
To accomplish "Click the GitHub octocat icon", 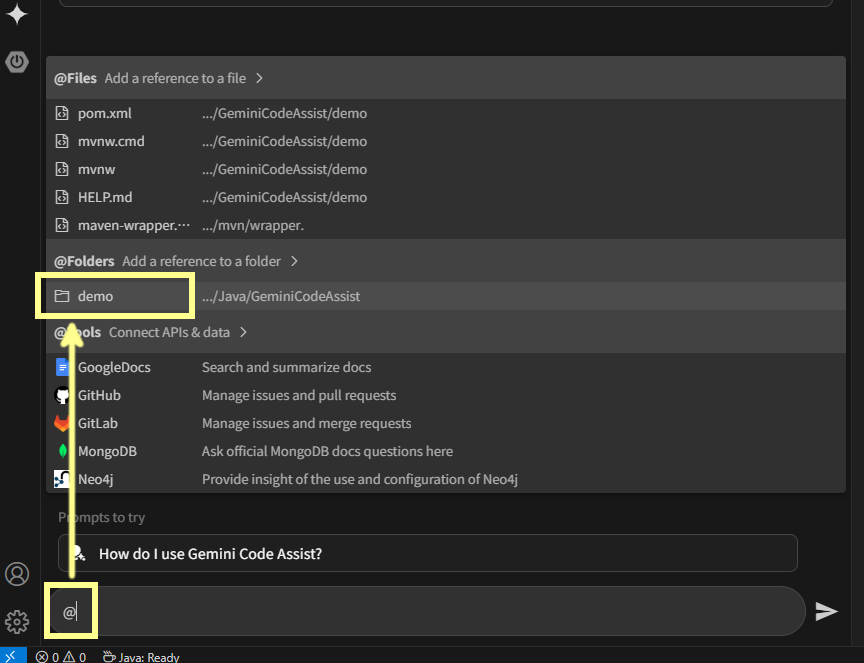I will point(62,395).
